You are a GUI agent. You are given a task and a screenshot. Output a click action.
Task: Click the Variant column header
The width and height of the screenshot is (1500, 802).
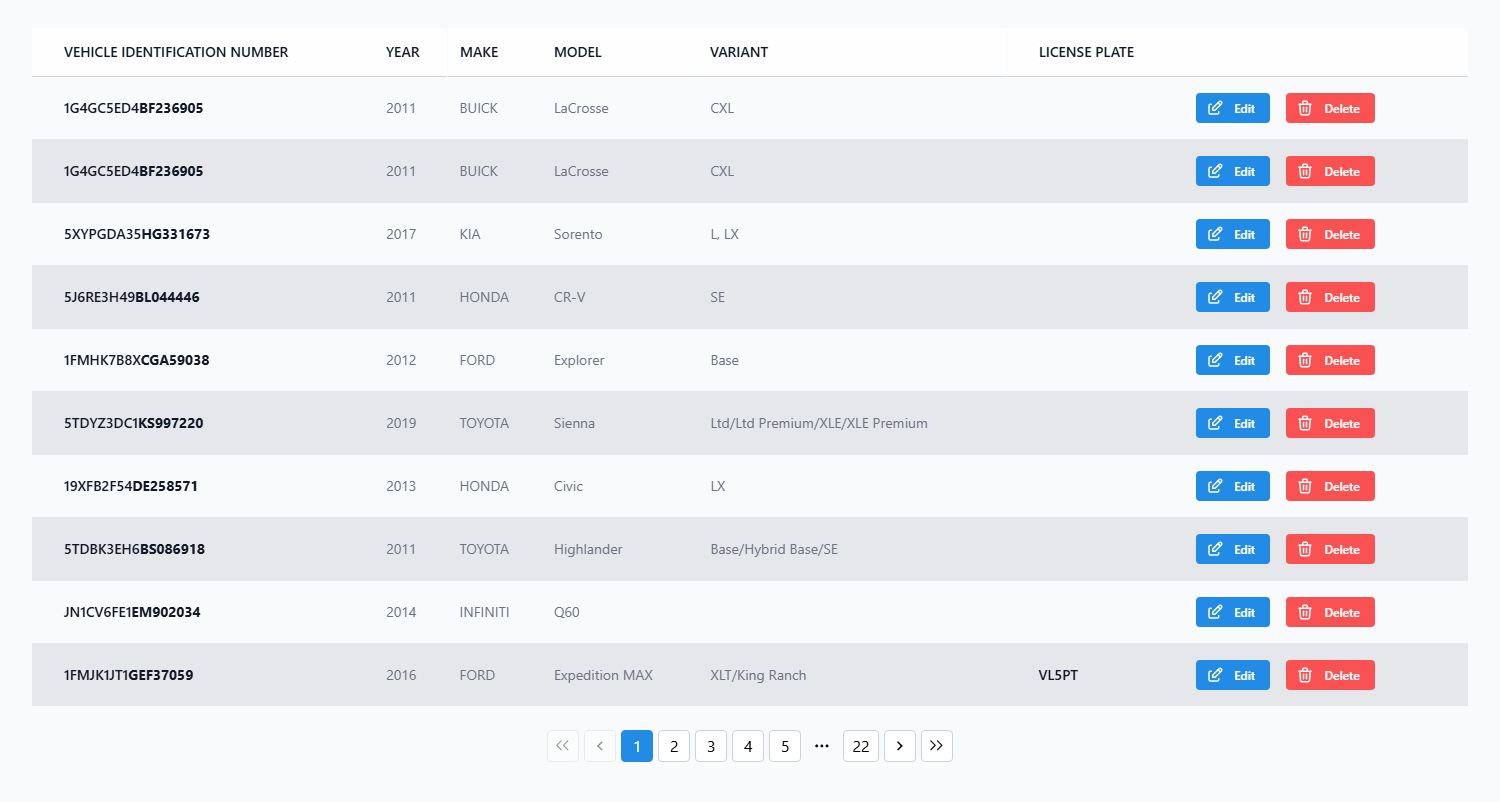click(x=739, y=52)
